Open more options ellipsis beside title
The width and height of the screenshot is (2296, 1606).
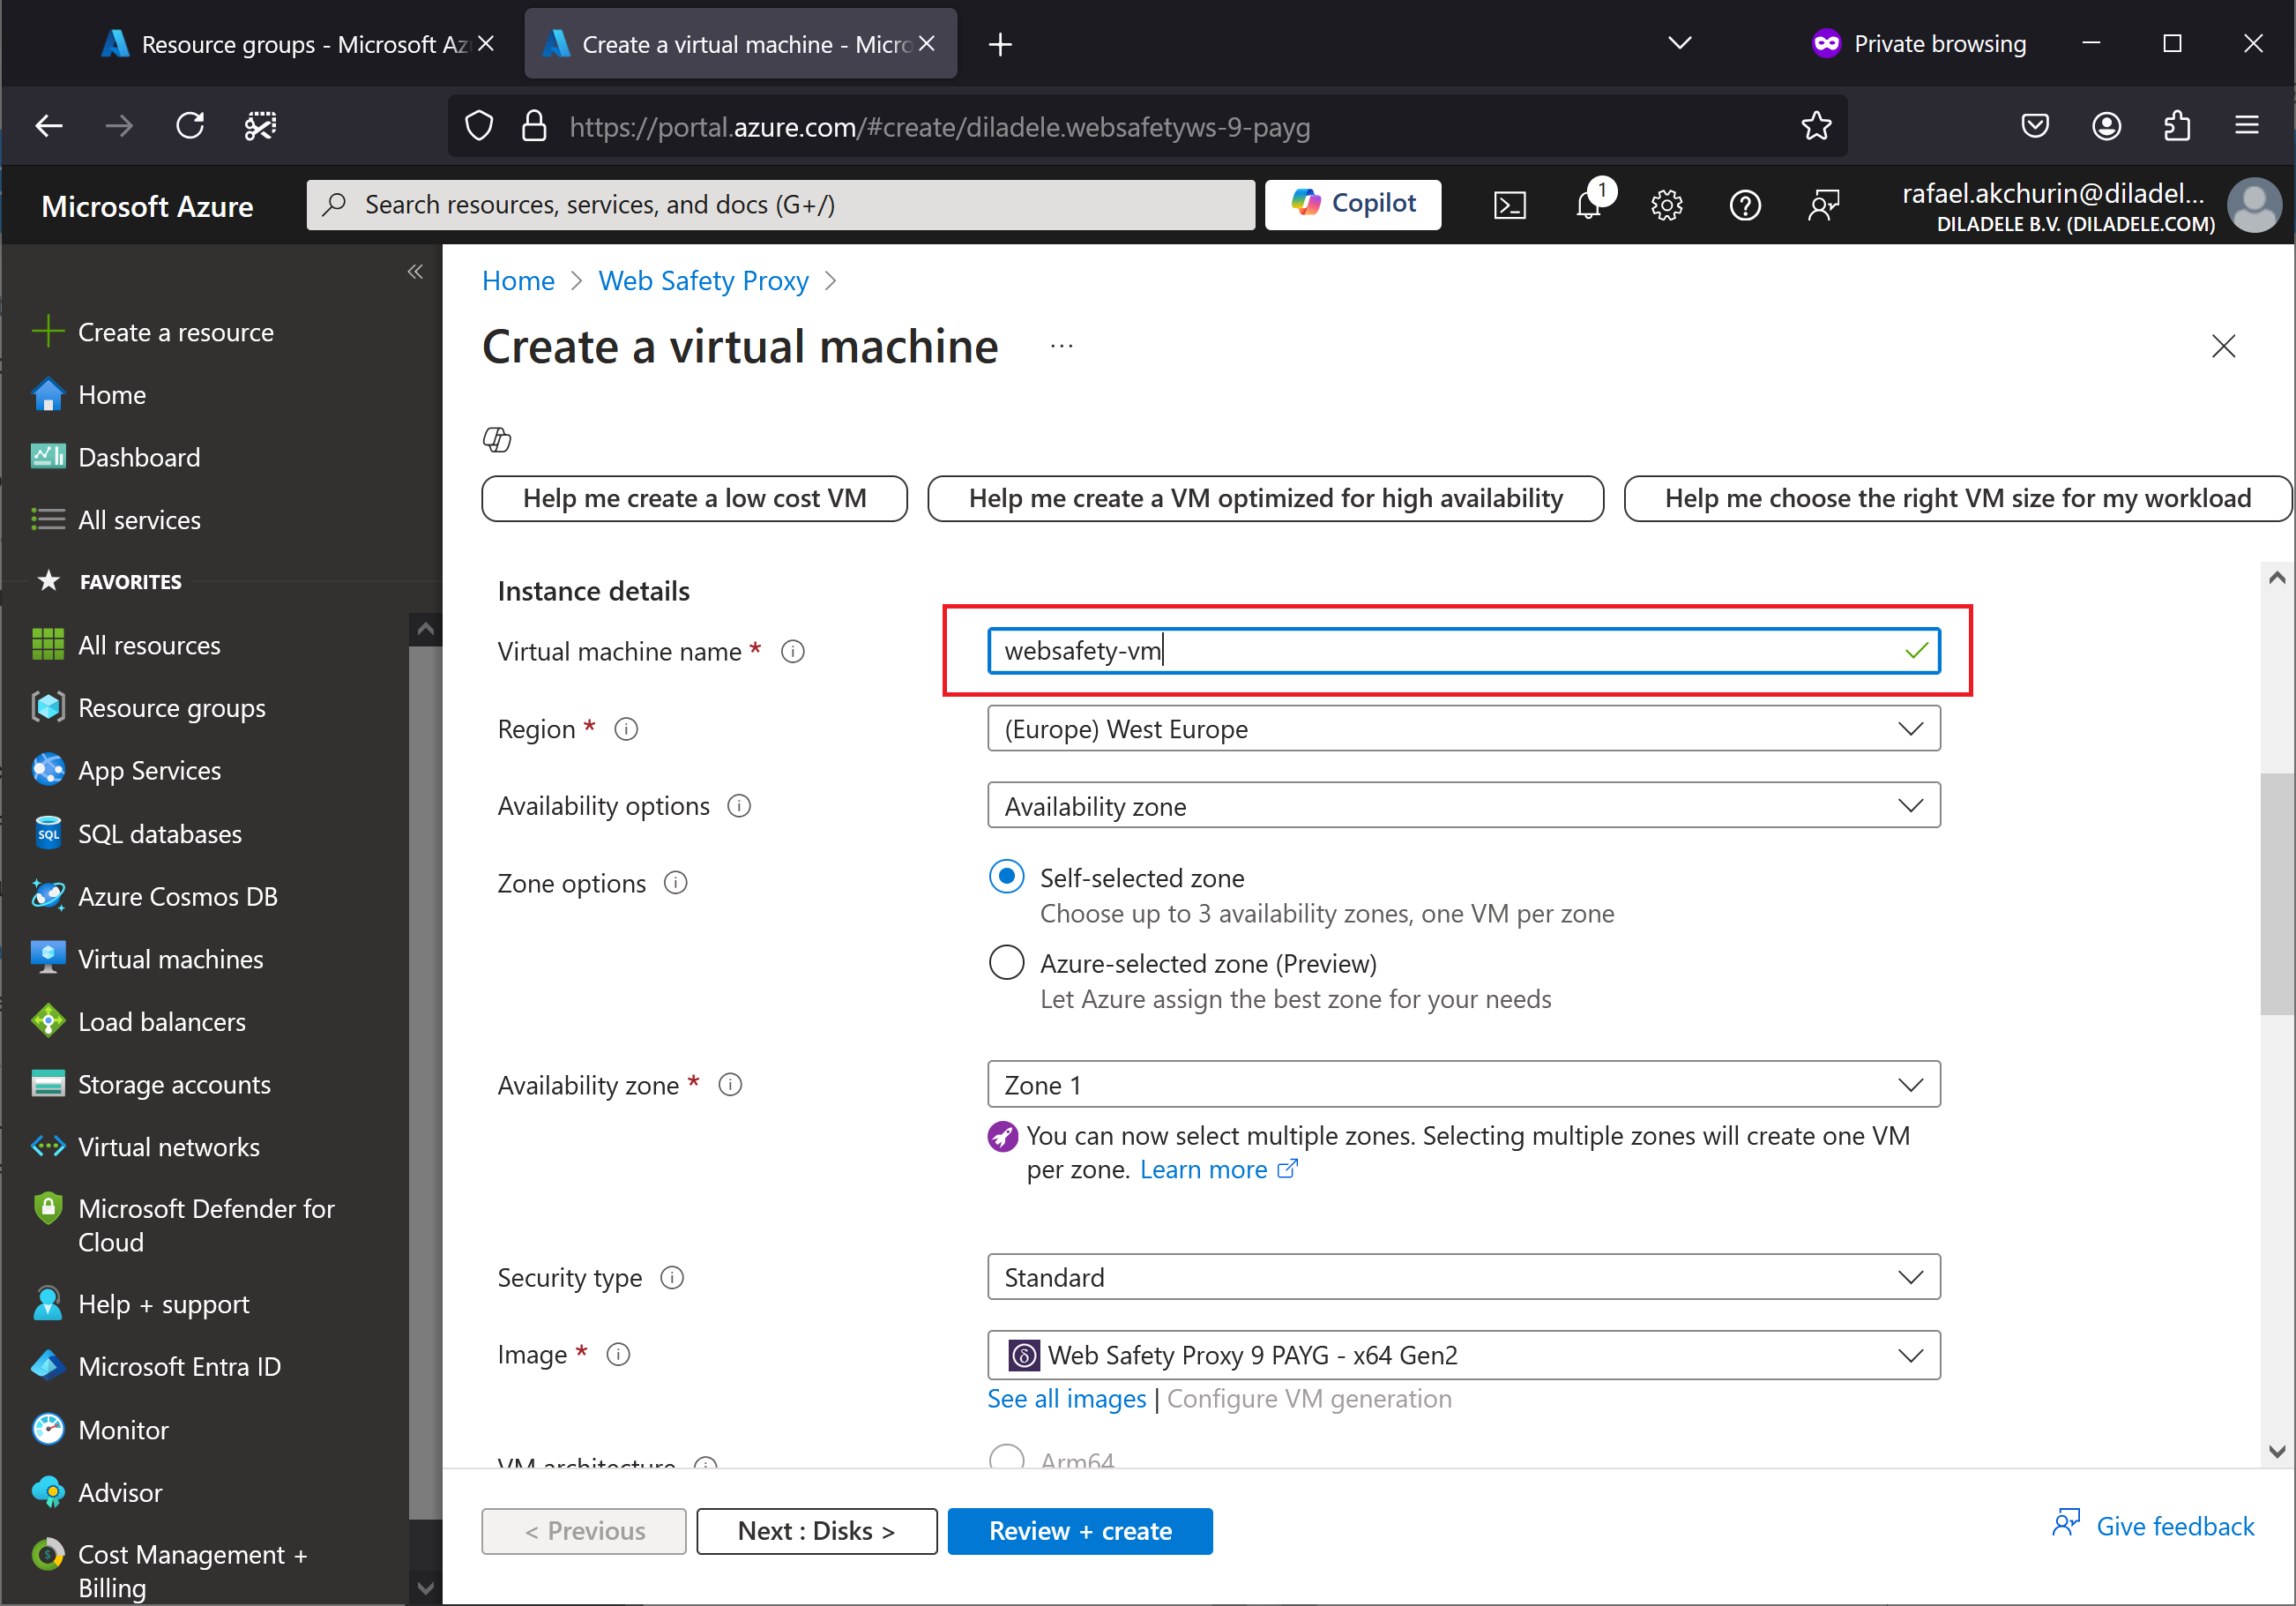1062,347
